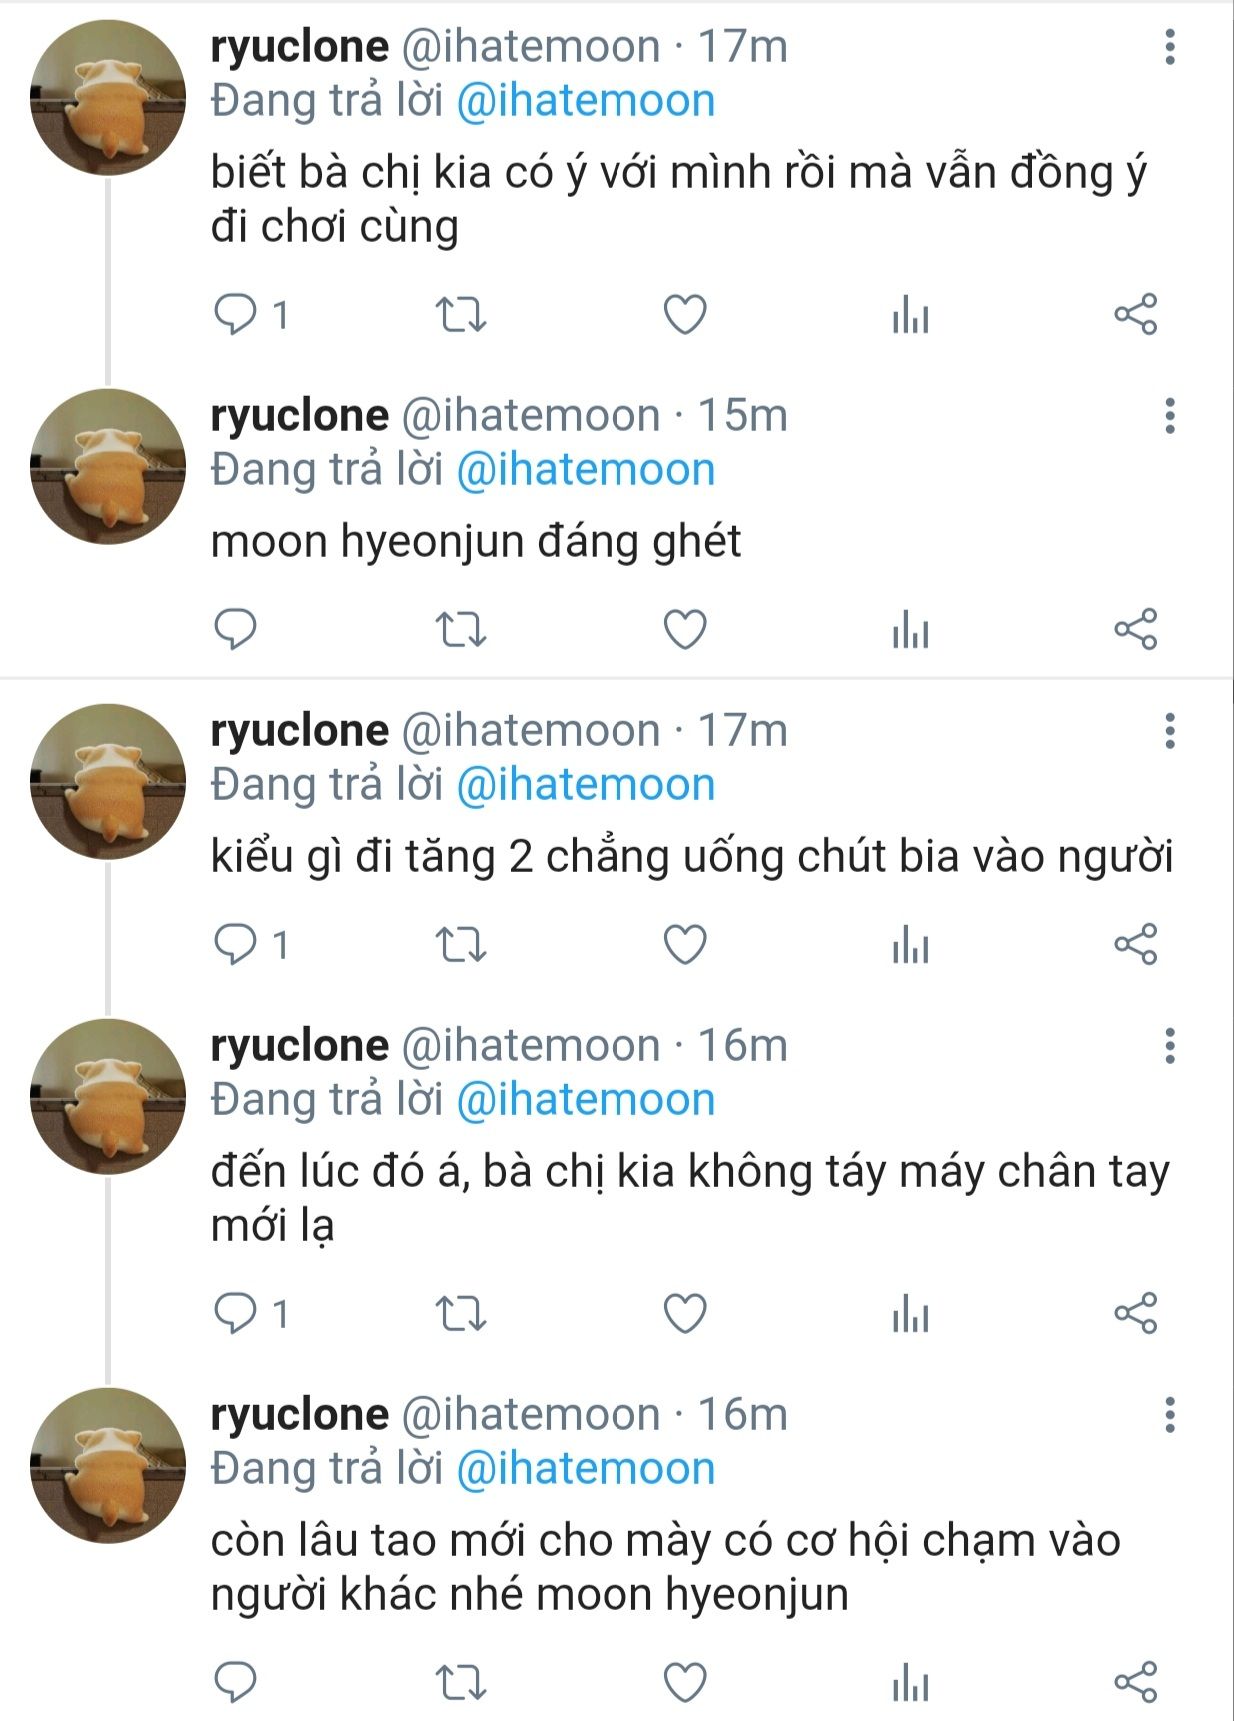Open @ihatemoon reply link in bottom tweet
1234x1721 pixels.
point(586,1468)
